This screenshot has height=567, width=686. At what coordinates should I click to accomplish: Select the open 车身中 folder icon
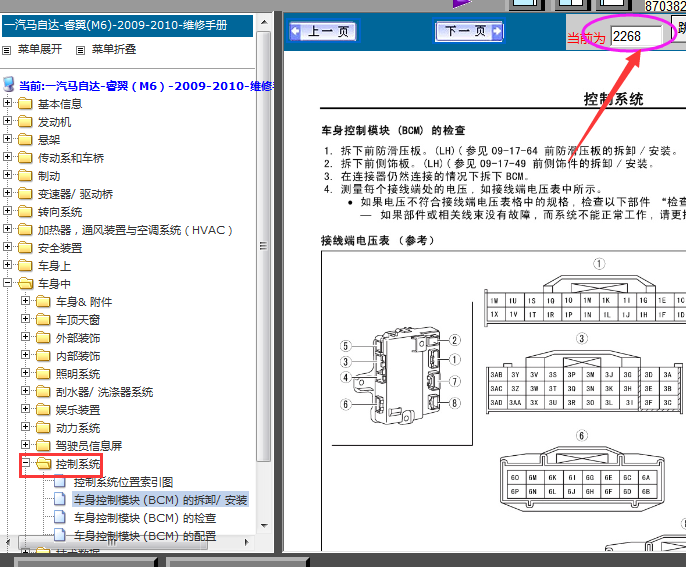26,284
